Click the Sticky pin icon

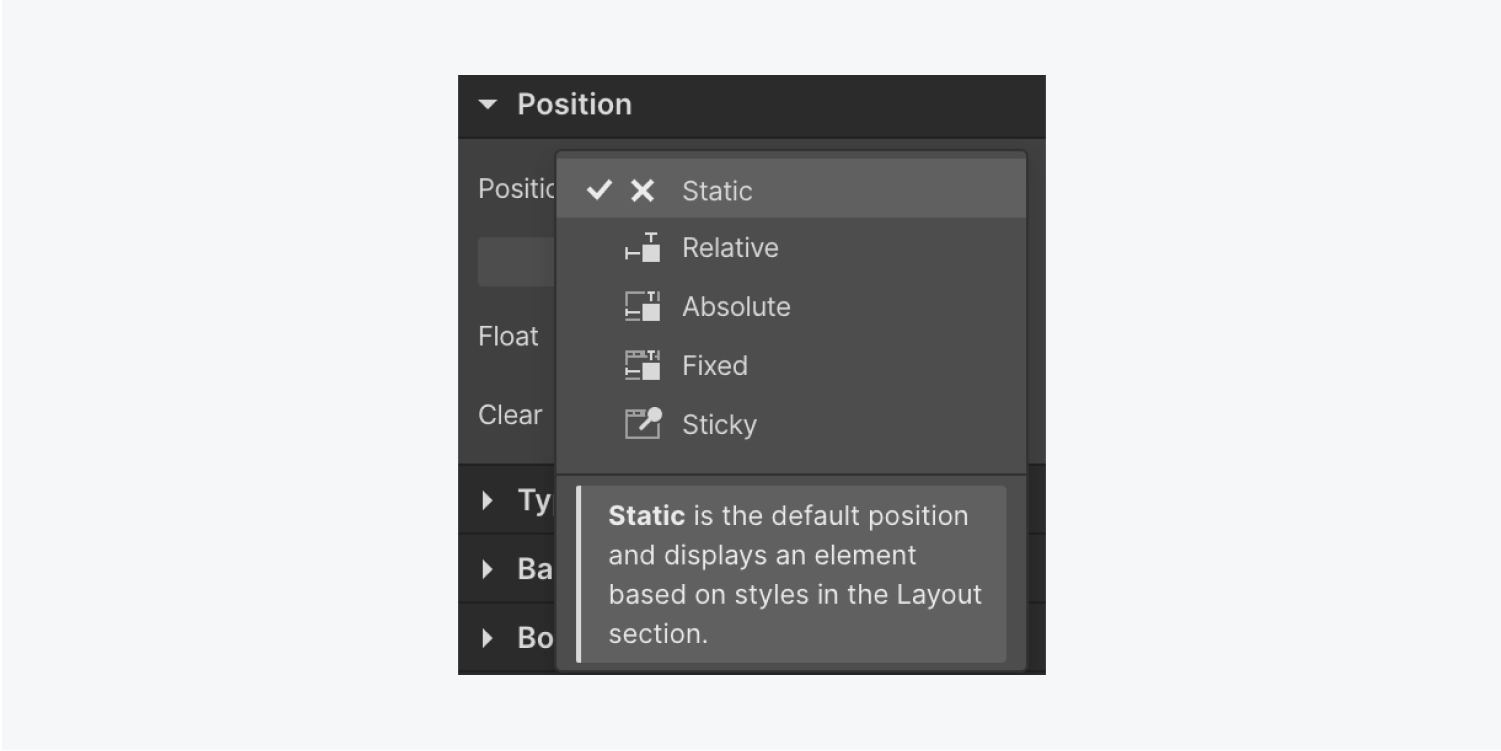[x=642, y=423]
